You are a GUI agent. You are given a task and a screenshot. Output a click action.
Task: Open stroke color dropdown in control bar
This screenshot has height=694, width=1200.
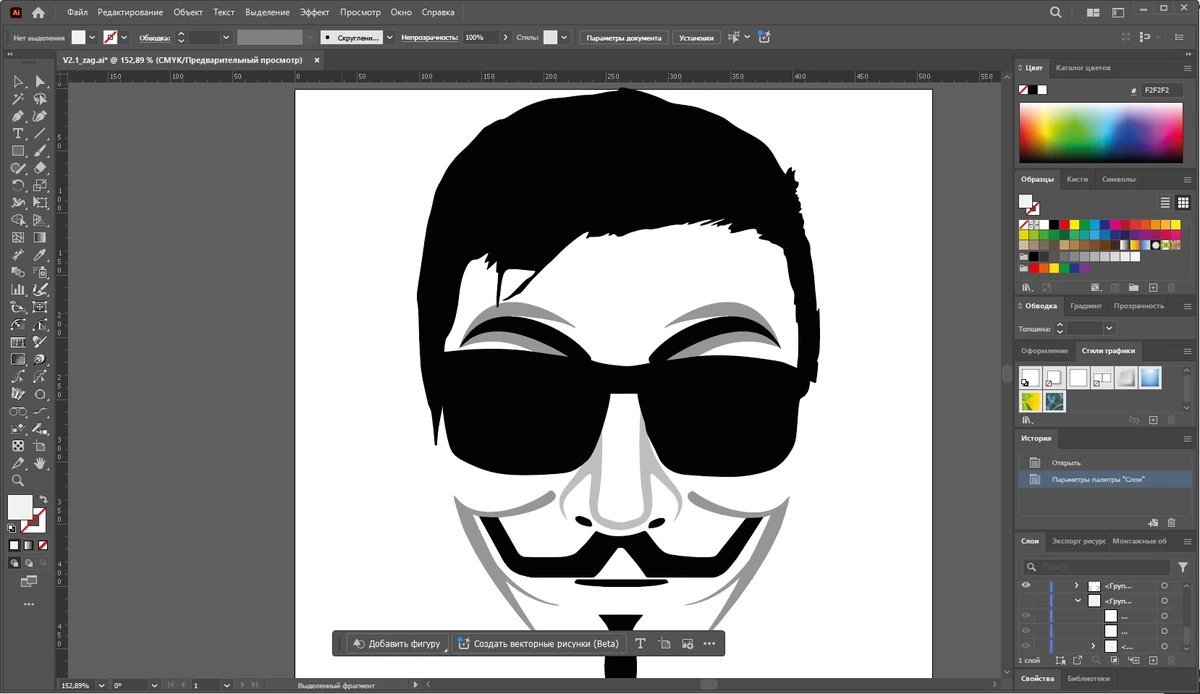tap(126, 37)
